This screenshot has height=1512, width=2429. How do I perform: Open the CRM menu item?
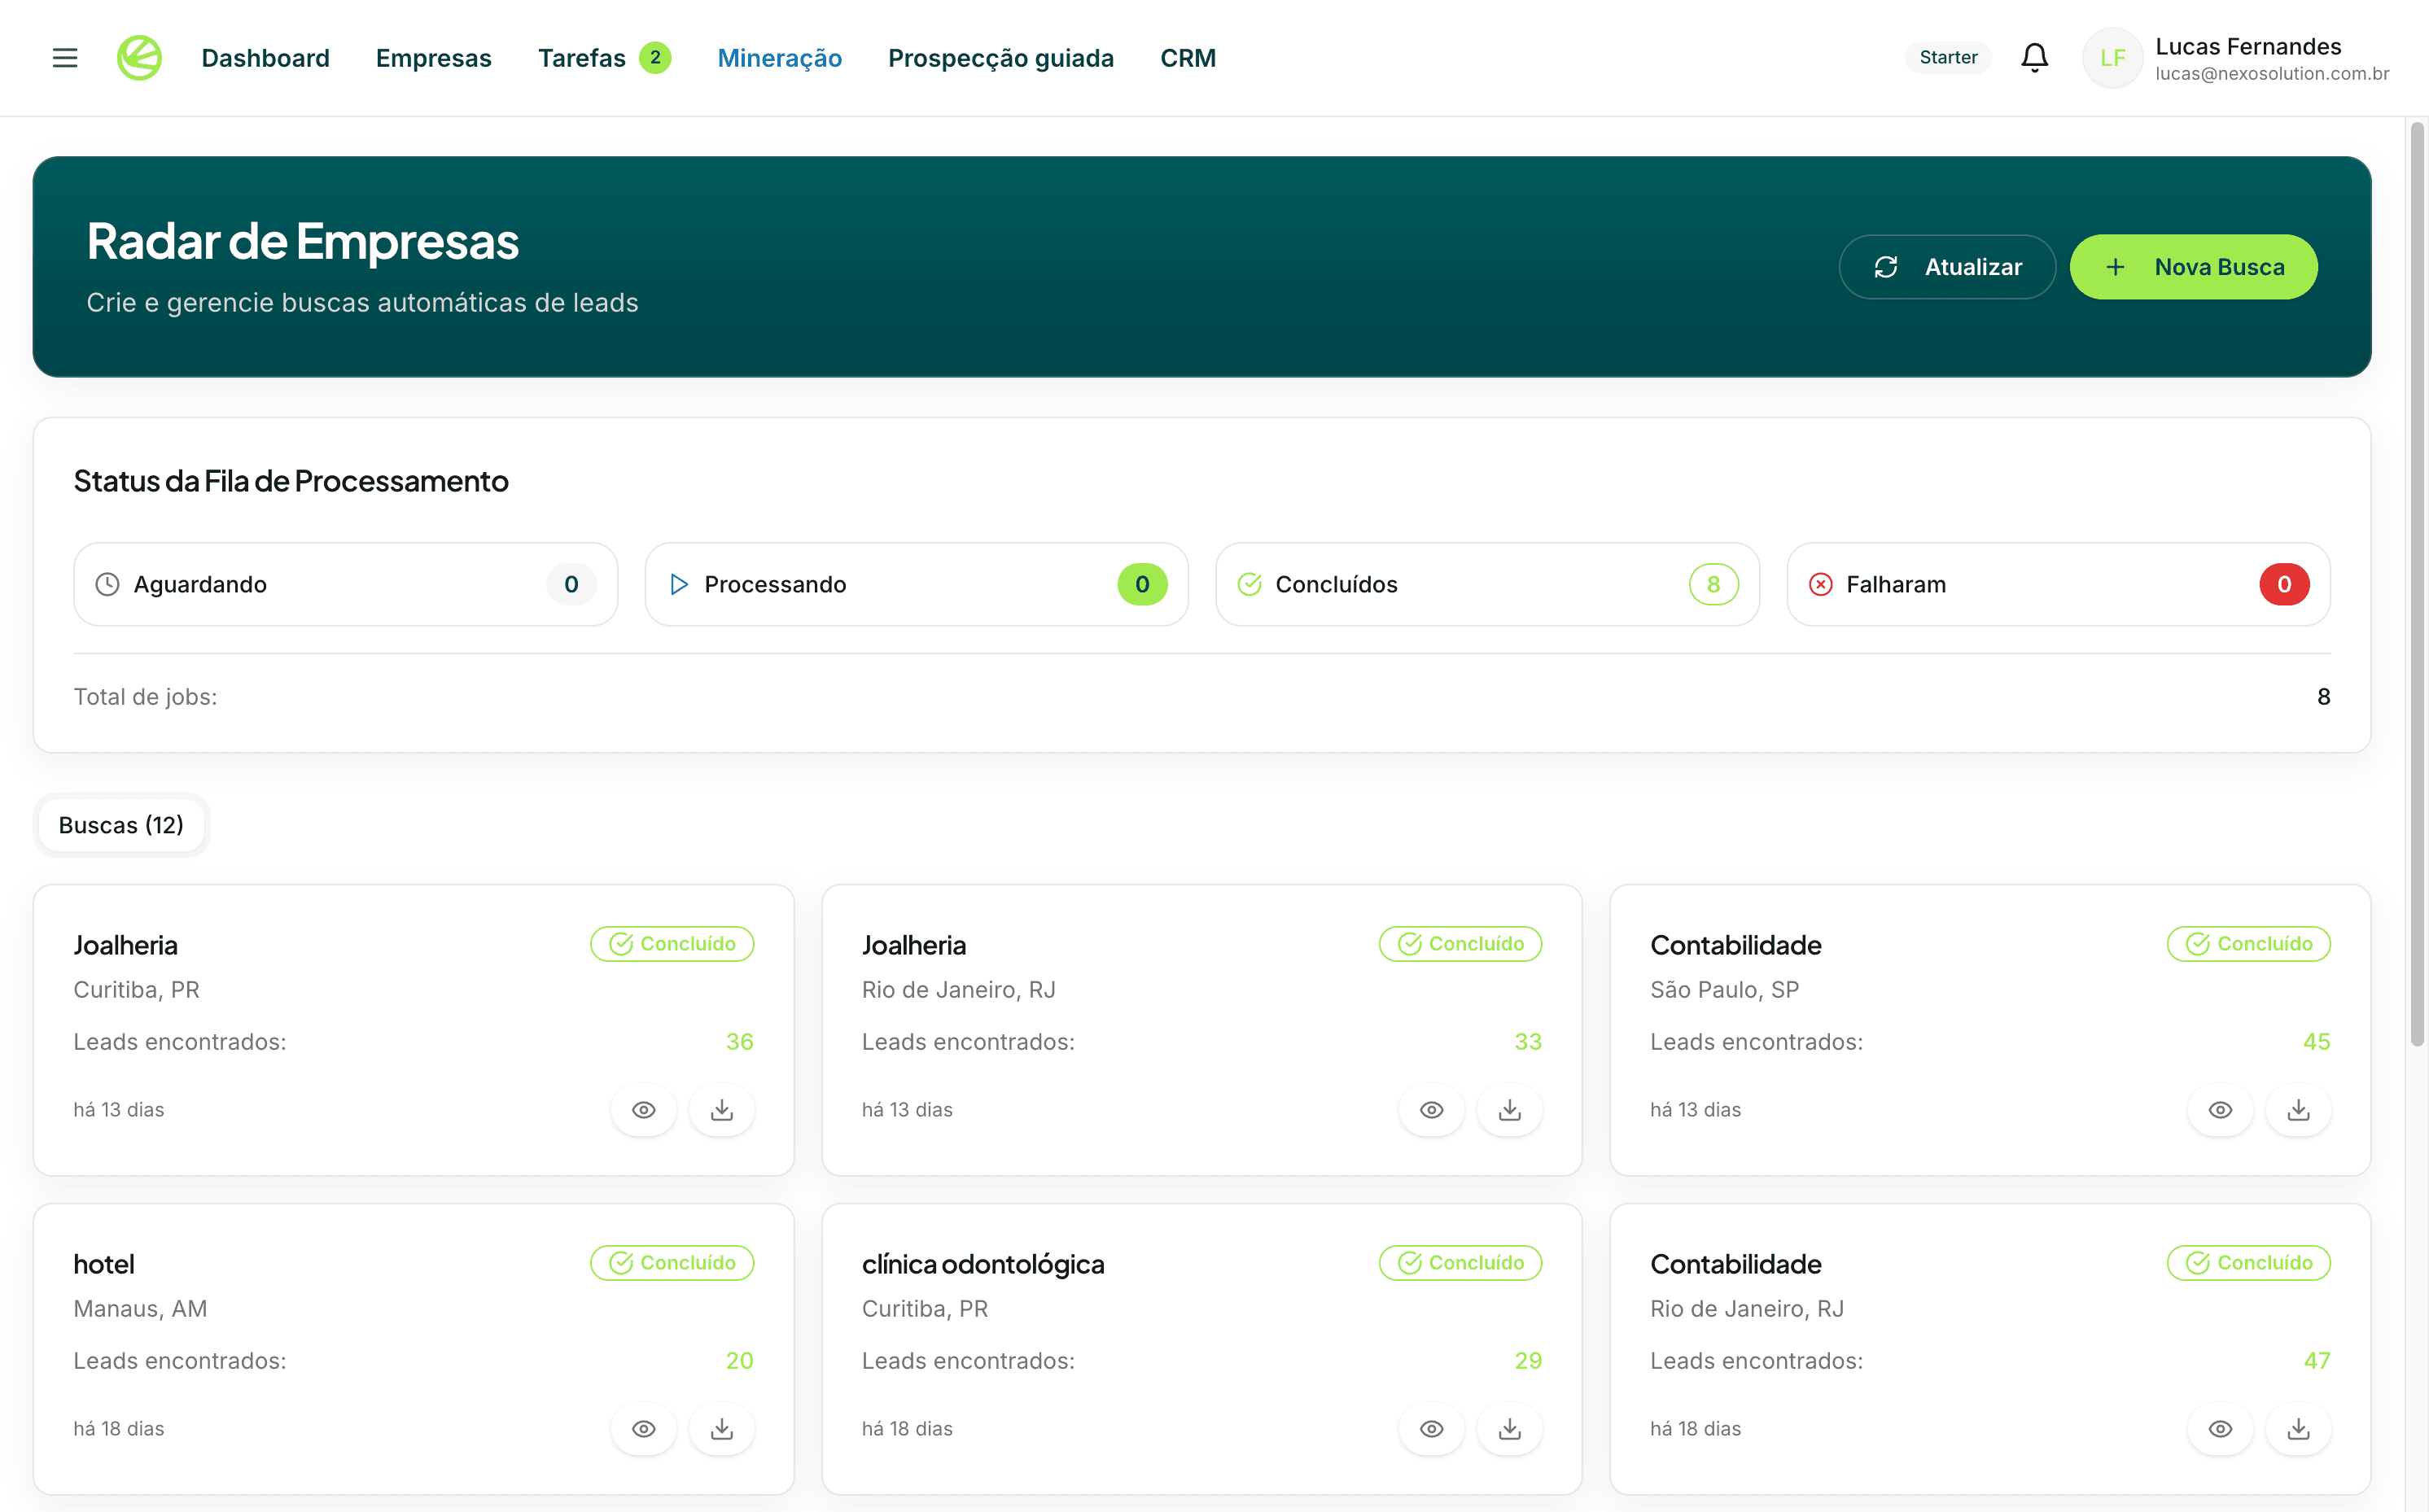pyautogui.click(x=1188, y=57)
